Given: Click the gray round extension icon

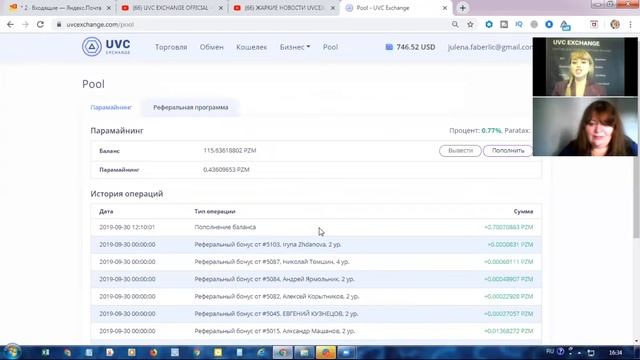Looking at the screenshot, I should [534, 24].
